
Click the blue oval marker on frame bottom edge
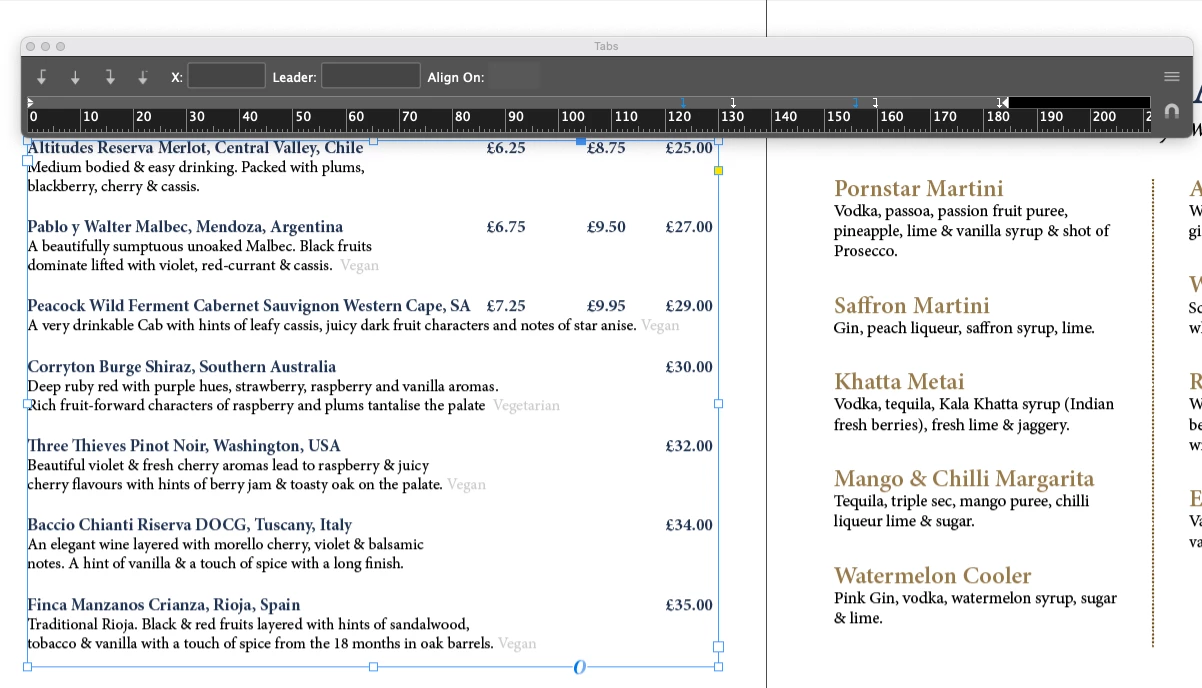579,667
